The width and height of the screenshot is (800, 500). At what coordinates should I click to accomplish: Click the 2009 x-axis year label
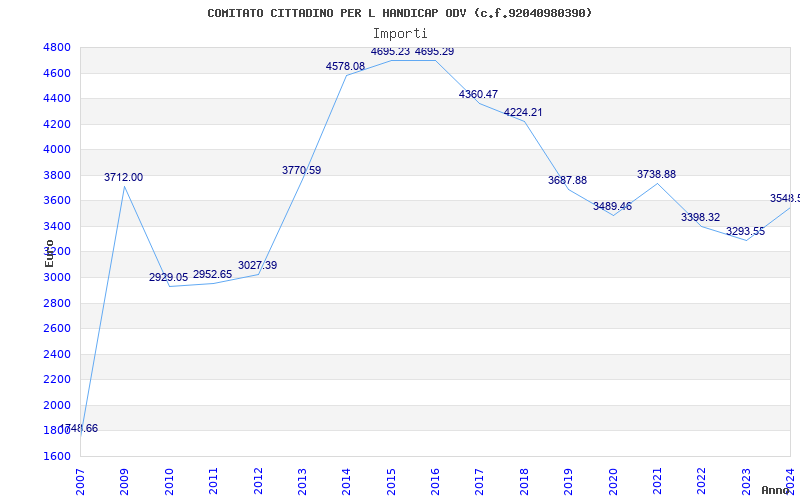click(124, 482)
